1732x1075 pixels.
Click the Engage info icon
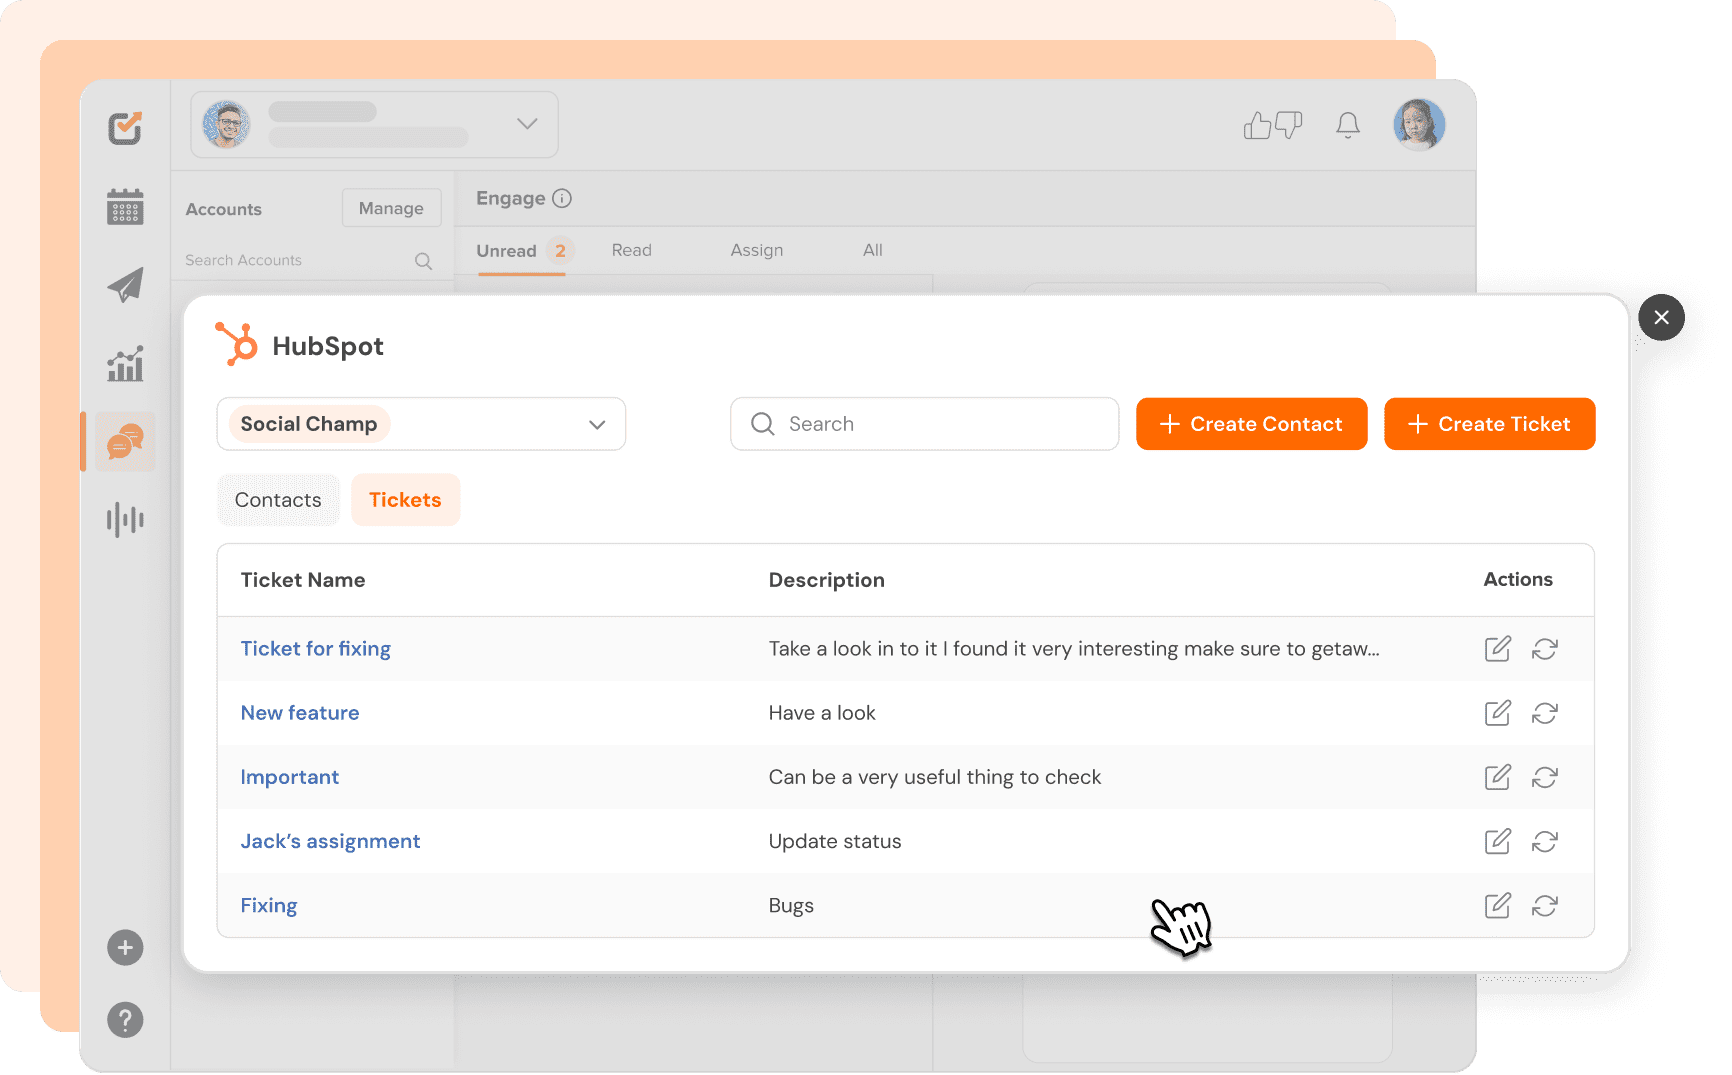[x=562, y=198]
